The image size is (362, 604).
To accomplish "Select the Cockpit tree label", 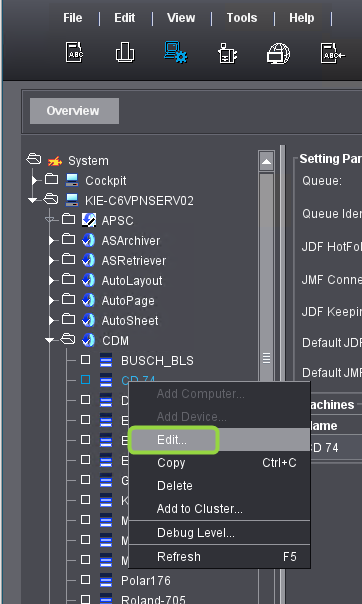I will [106, 181].
